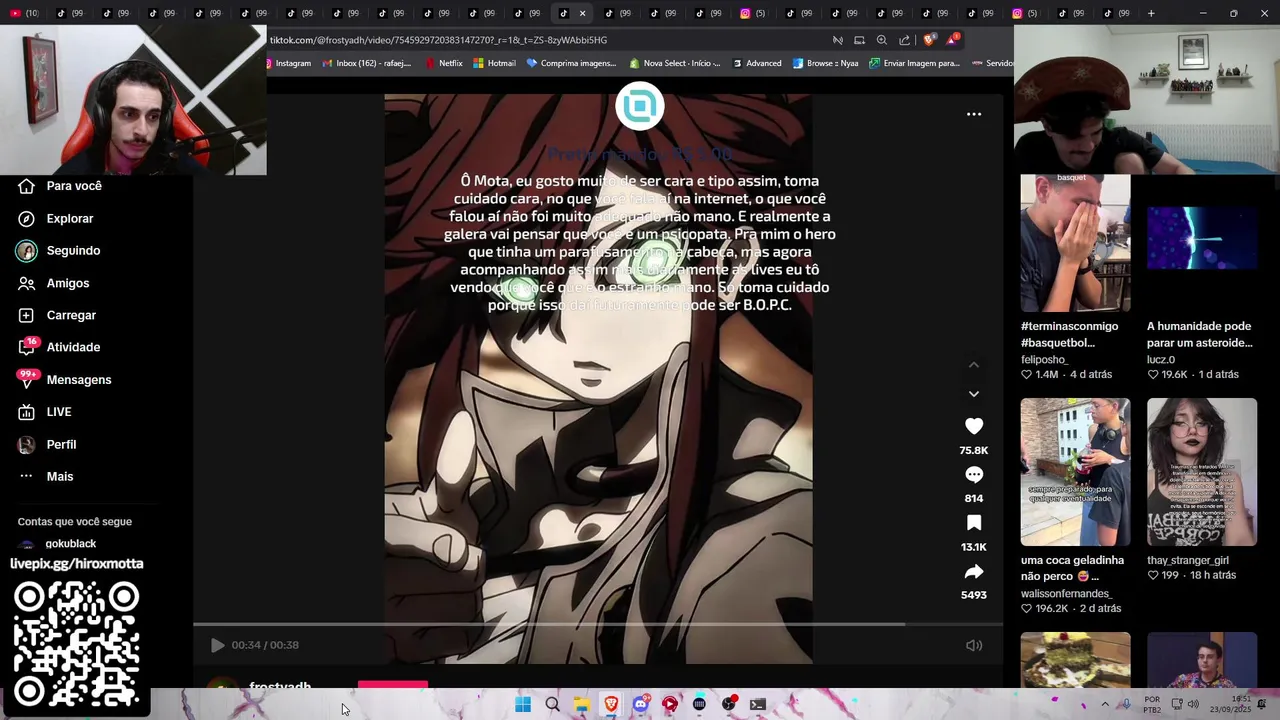
Task: Share the video using the arrow icon
Action: (x=974, y=572)
